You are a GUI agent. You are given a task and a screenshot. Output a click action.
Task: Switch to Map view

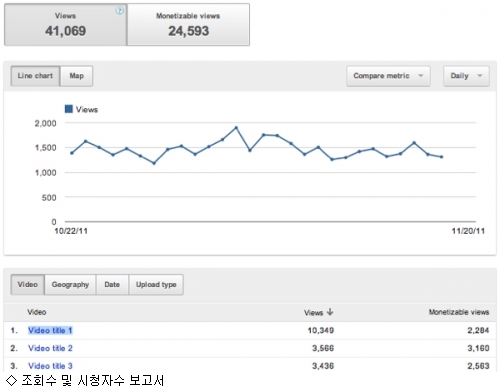[x=76, y=76]
